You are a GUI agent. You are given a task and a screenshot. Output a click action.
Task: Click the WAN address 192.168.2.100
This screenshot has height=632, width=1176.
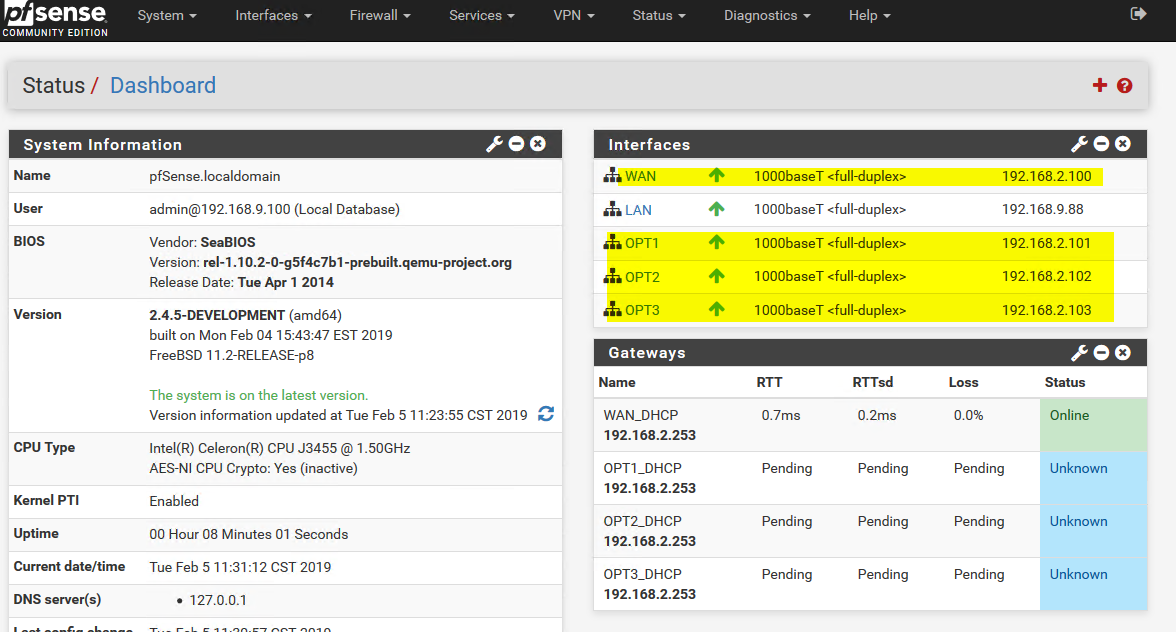coord(1046,176)
